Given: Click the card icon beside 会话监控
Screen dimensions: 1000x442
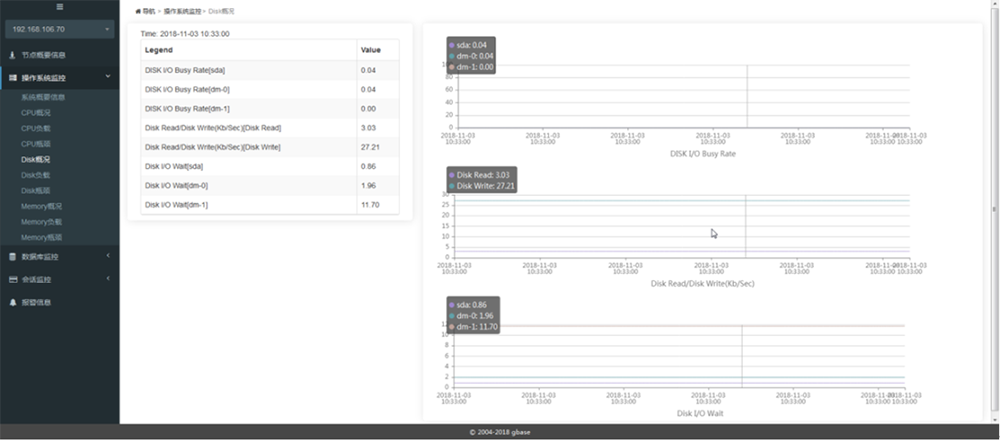Looking at the screenshot, I should [x=13, y=280].
